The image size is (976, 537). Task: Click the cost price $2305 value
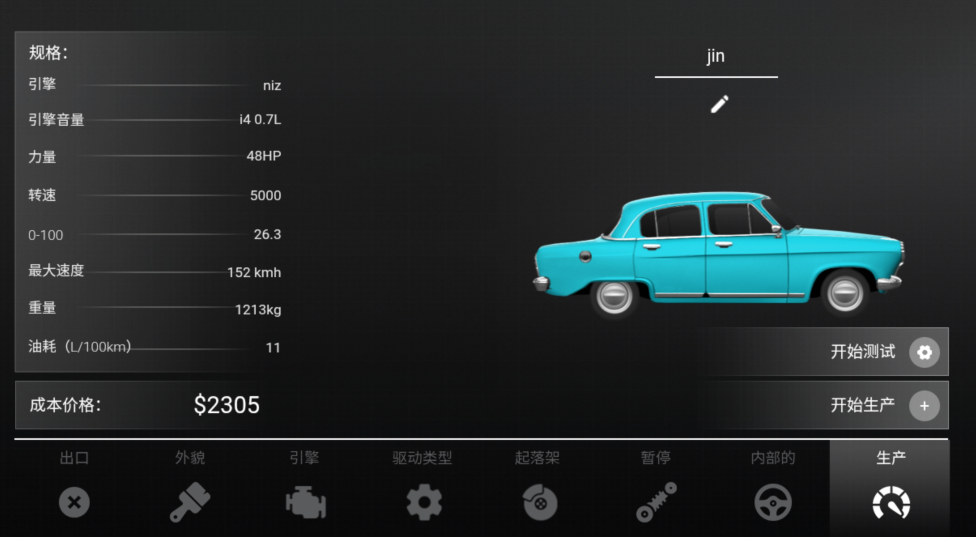click(x=226, y=405)
